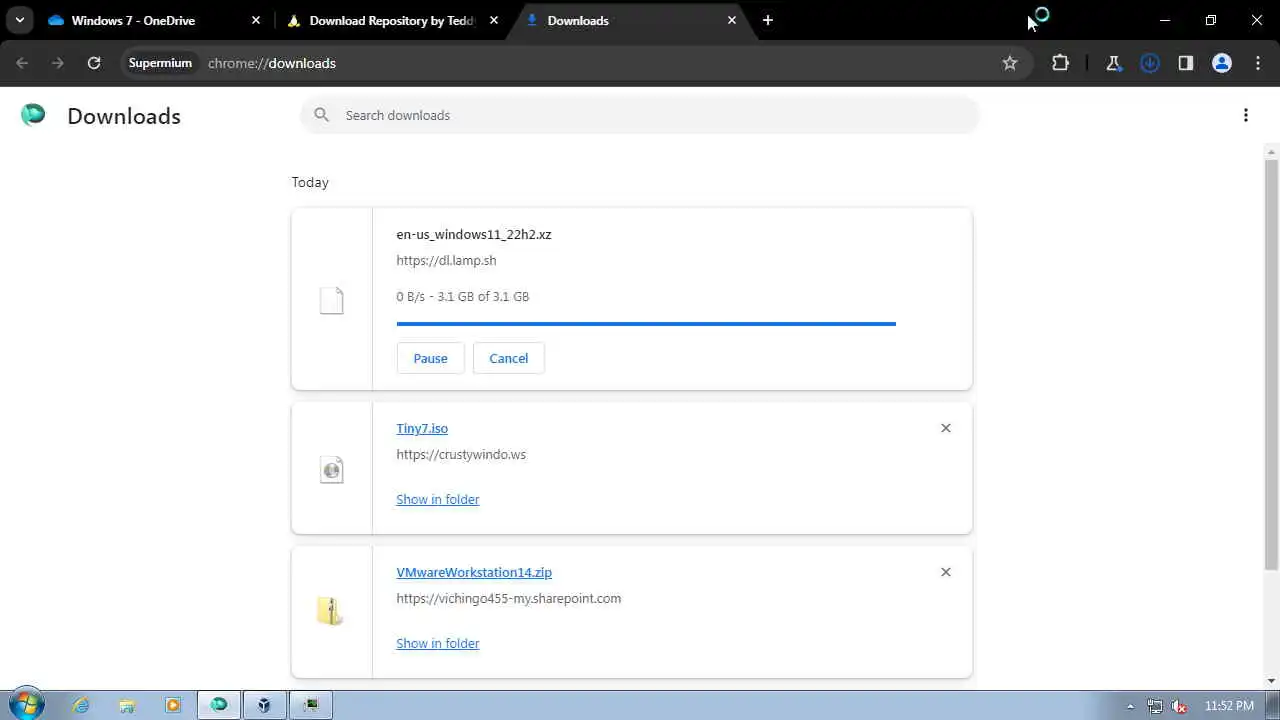The height and width of the screenshot is (720, 1280).
Task: Switch to the Download Repository tab
Action: pyautogui.click(x=391, y=20)
